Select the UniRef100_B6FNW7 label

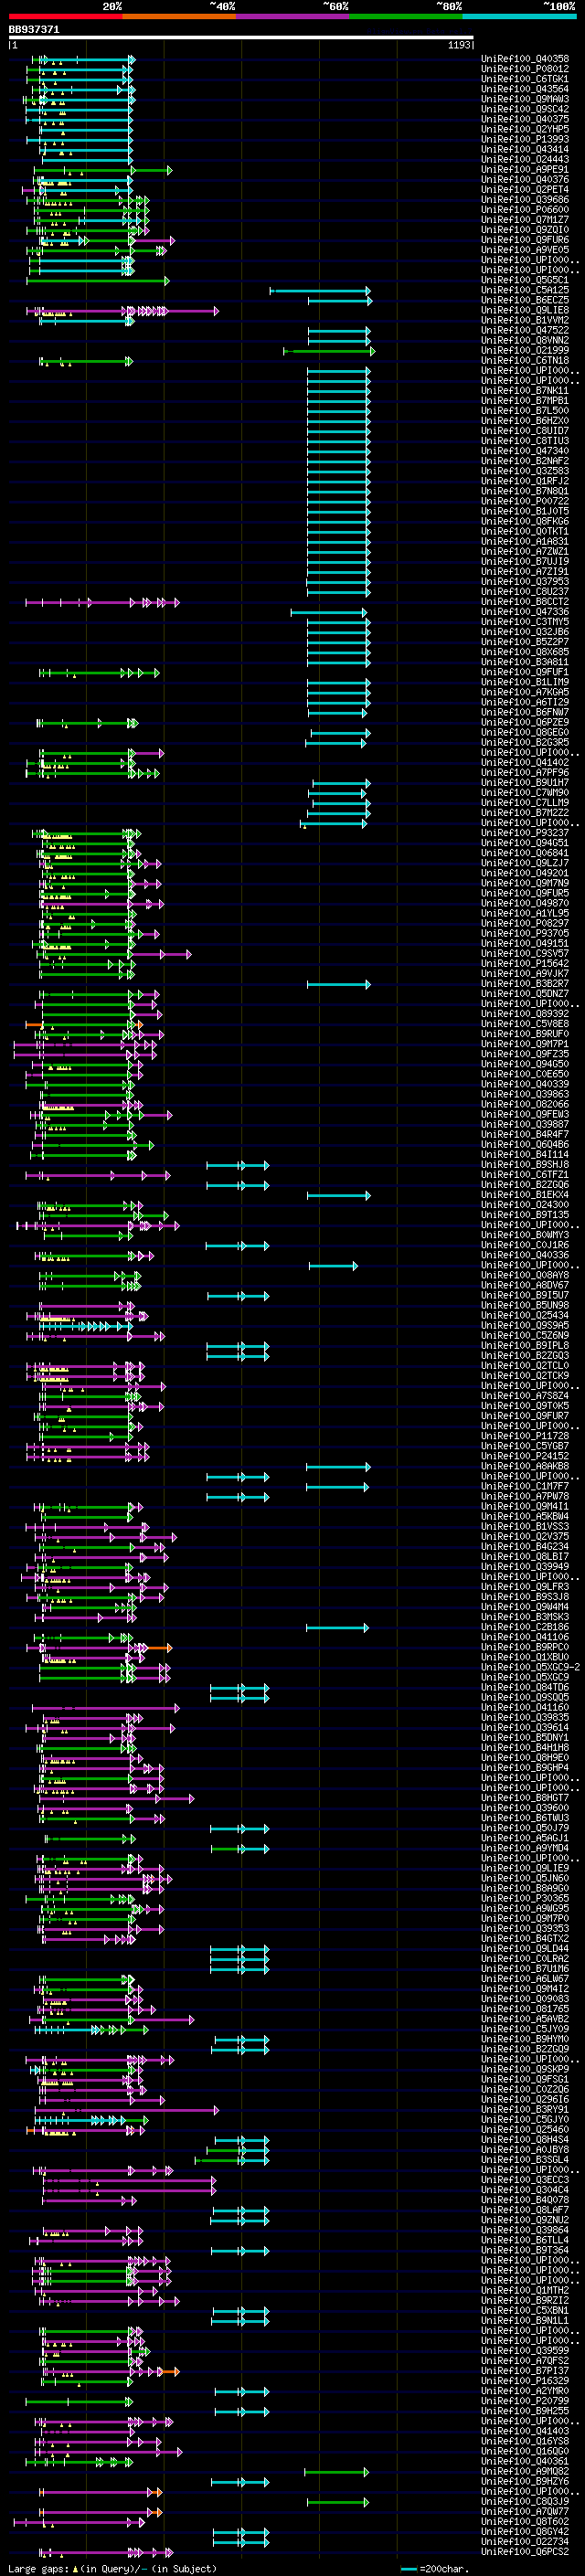pos(525,712)
